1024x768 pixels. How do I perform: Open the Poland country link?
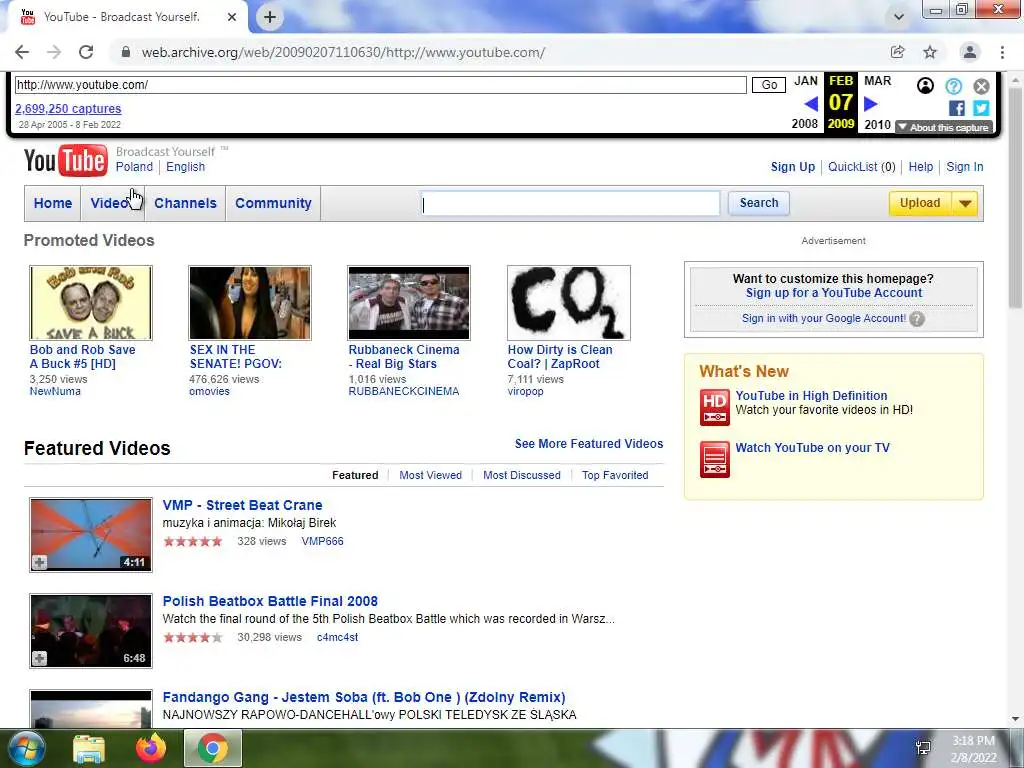pyautogui.click(x=134, y=167)
